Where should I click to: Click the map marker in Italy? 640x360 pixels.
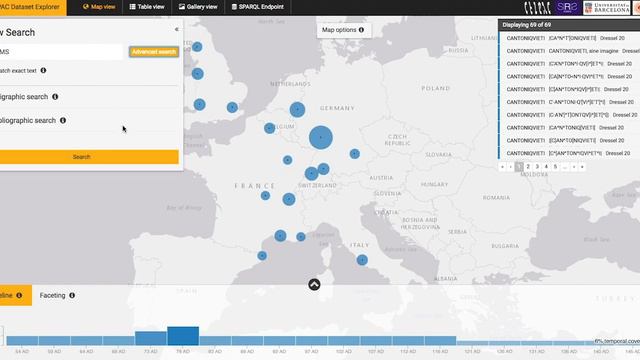(x=362, y=260)
